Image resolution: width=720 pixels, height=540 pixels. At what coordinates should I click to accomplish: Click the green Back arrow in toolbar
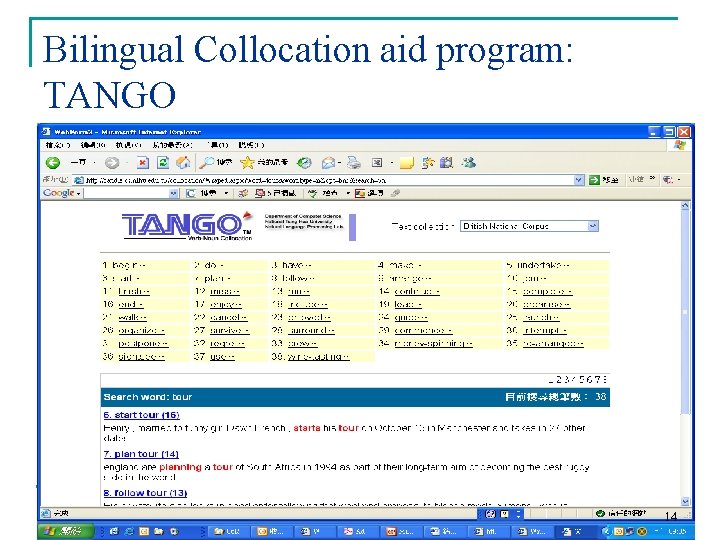point(53,163)
